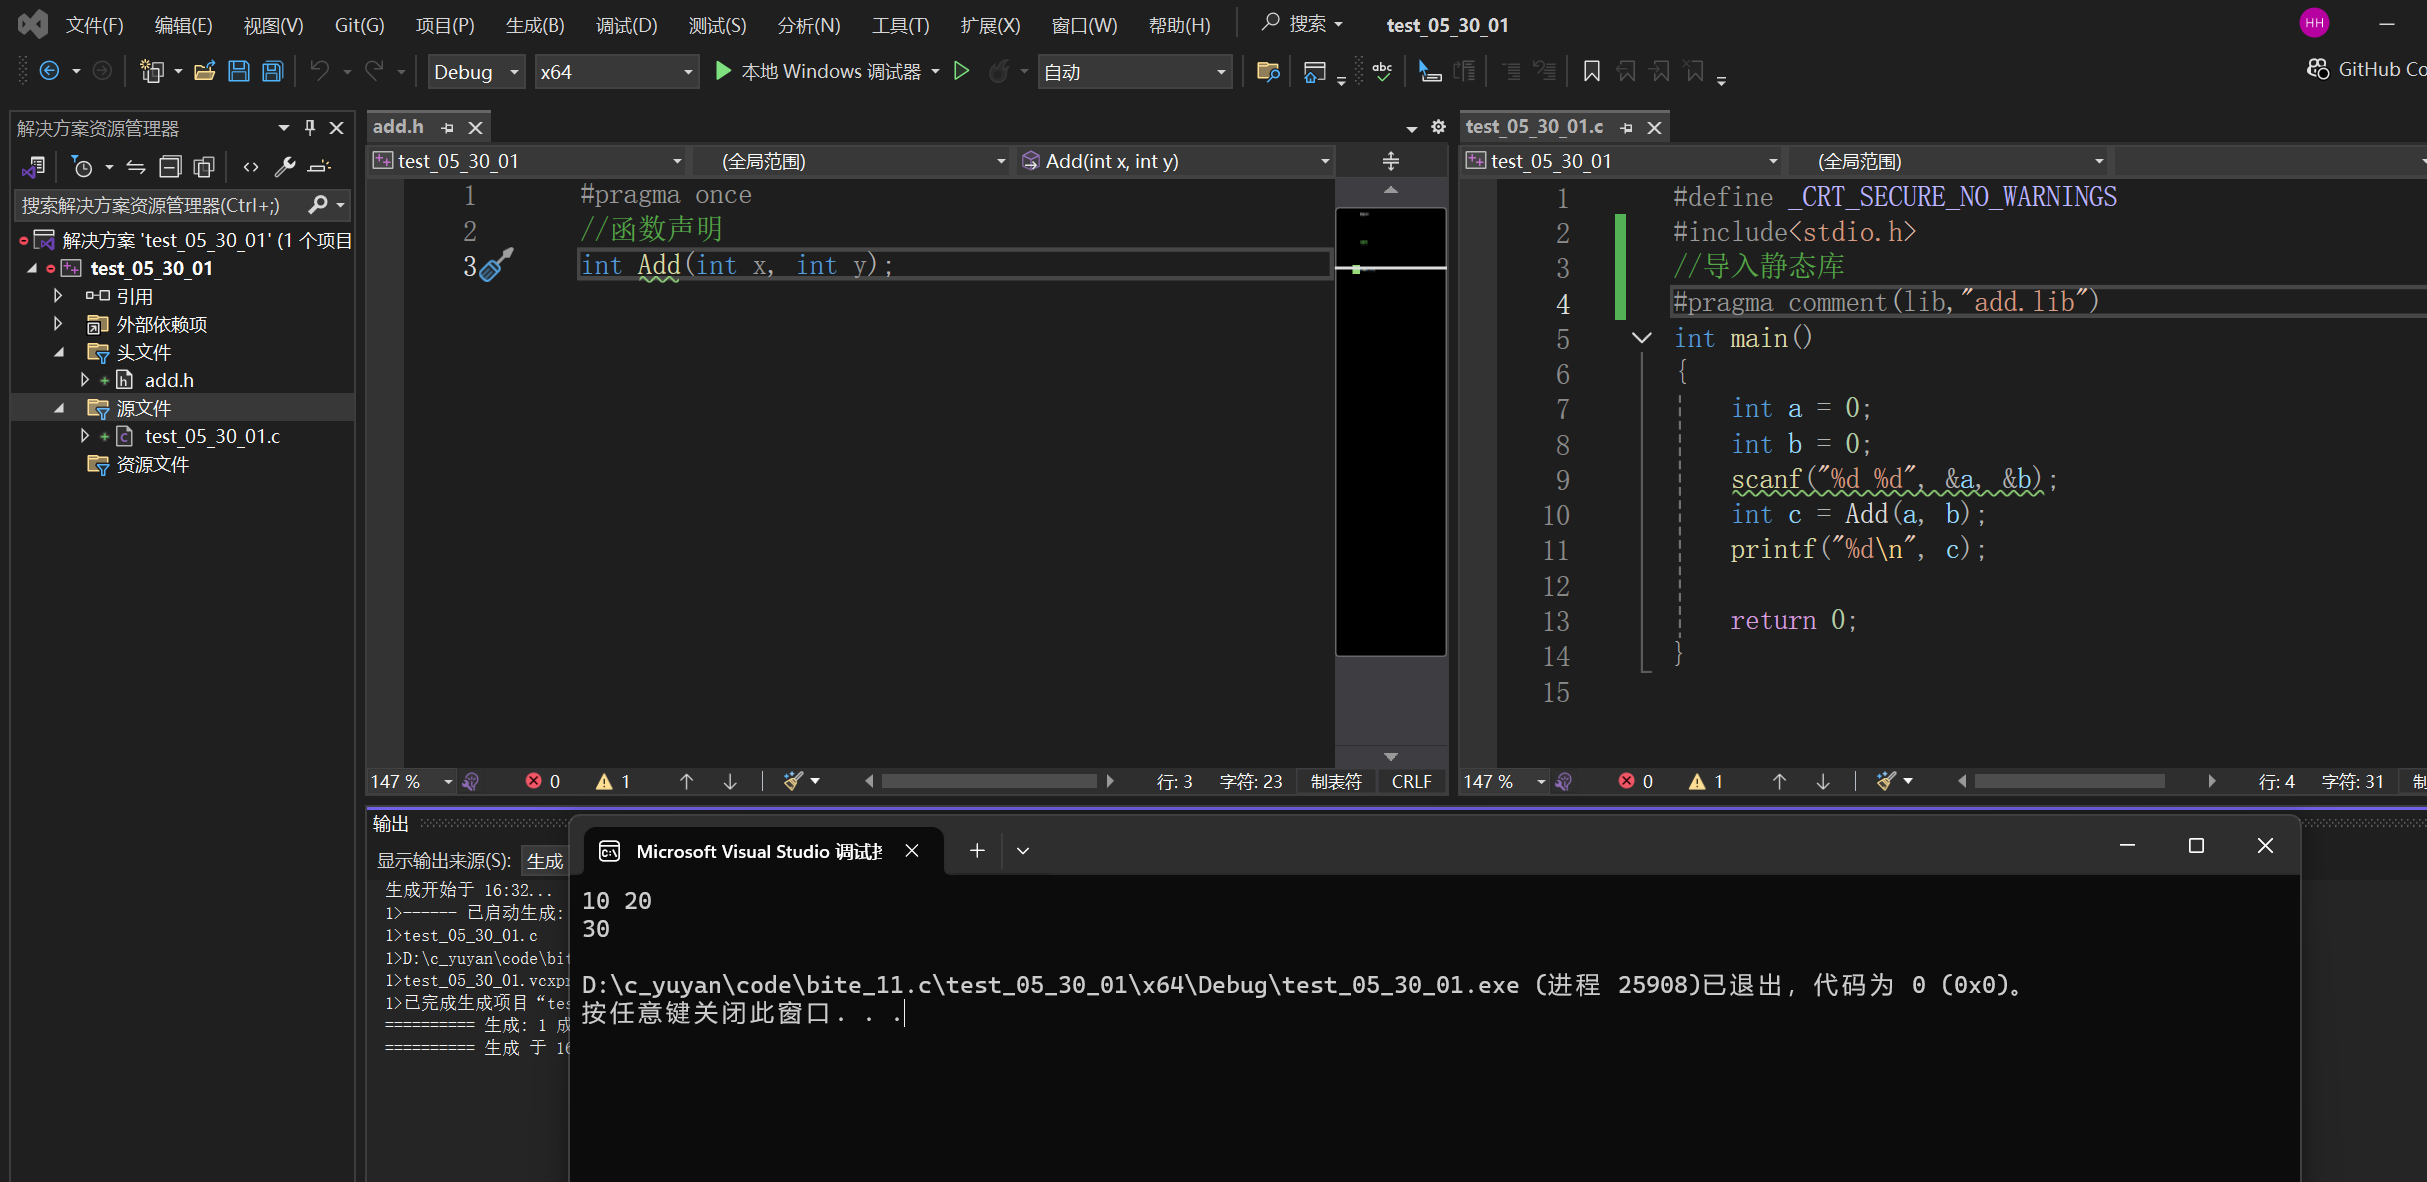2427x1182 pixels.
Task: Click the screwdriver quick action icon
Action: pyautogui.click(x=496, y=265)
